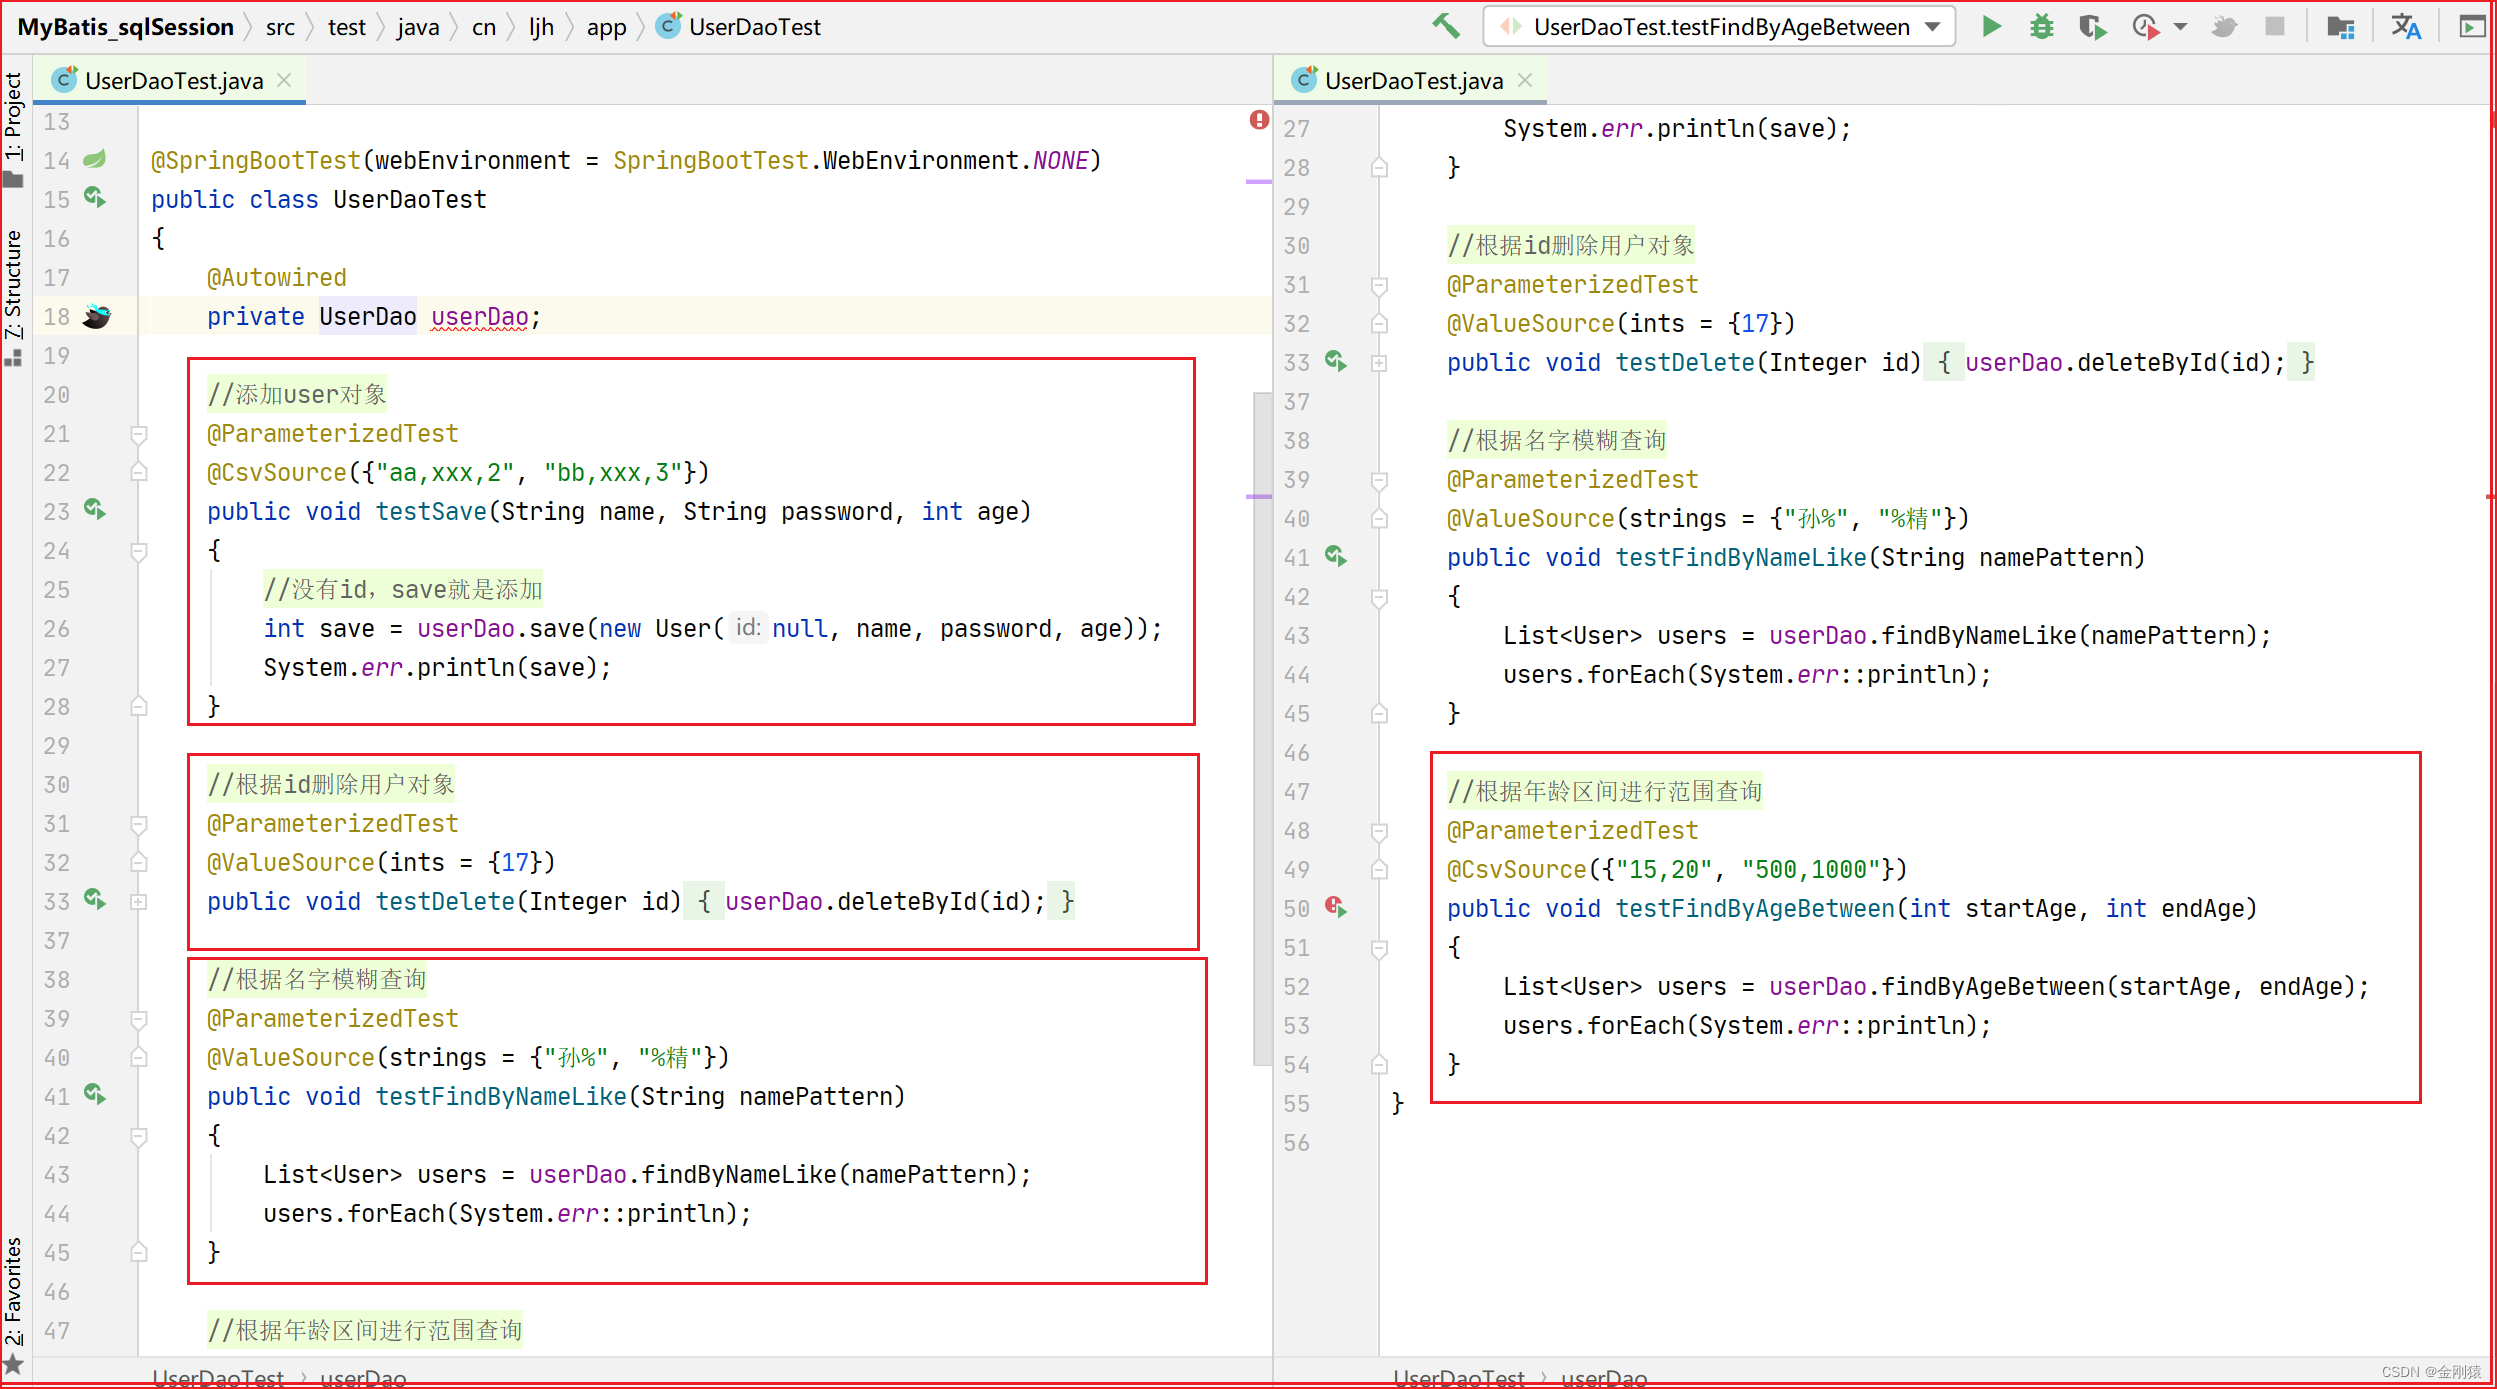The height and width of the screenshot is (1389, 2497).
Task: Click @Autowired annotation on line 17
Action: (x=277, y=278)
